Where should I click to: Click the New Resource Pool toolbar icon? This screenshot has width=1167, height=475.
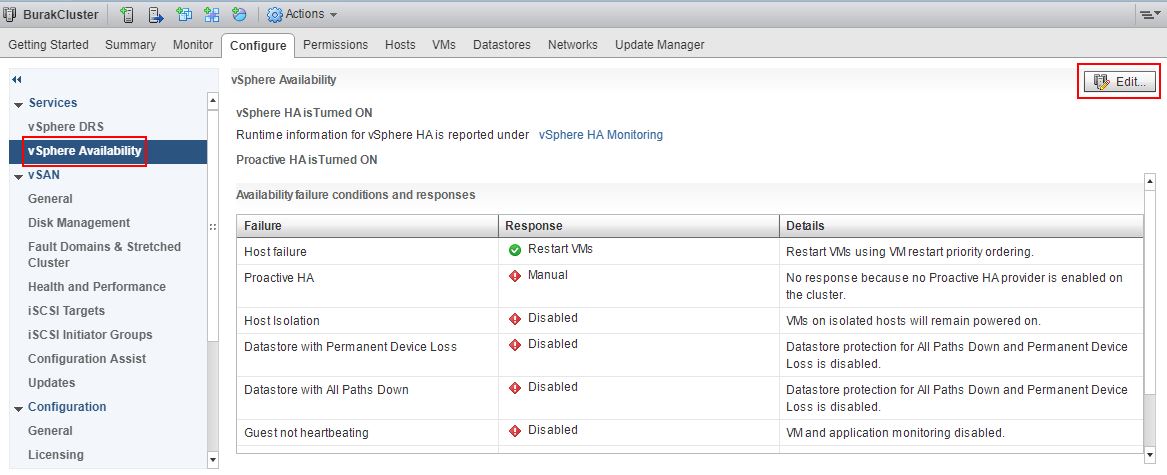(x=239, y=14)
